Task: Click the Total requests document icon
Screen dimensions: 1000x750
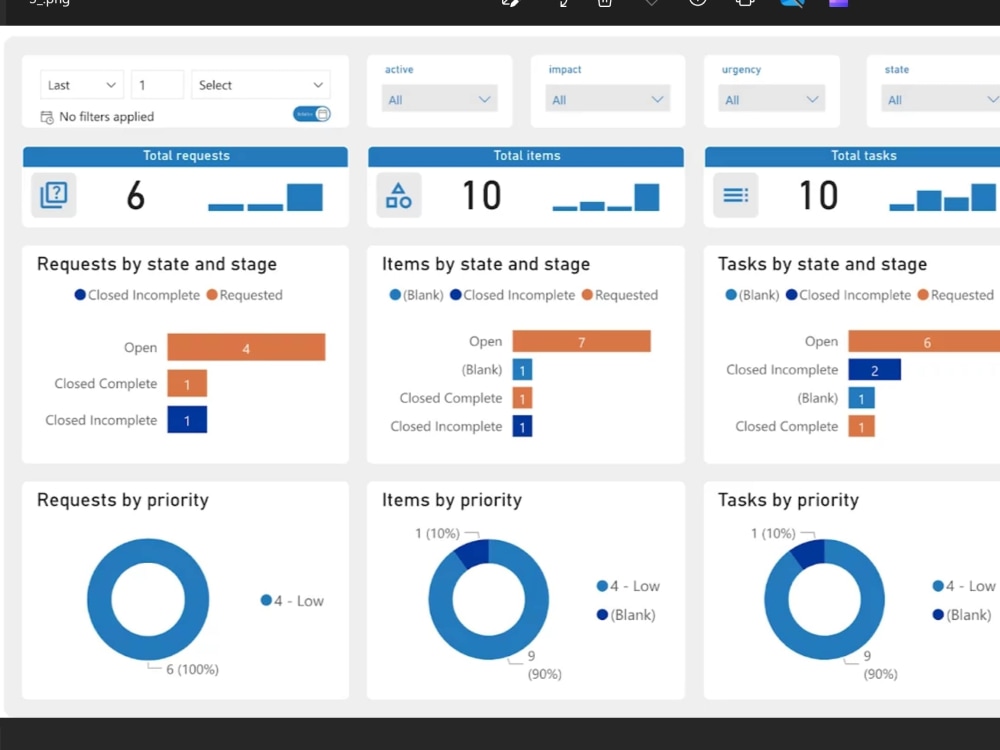Action: (x=53, y=195)
